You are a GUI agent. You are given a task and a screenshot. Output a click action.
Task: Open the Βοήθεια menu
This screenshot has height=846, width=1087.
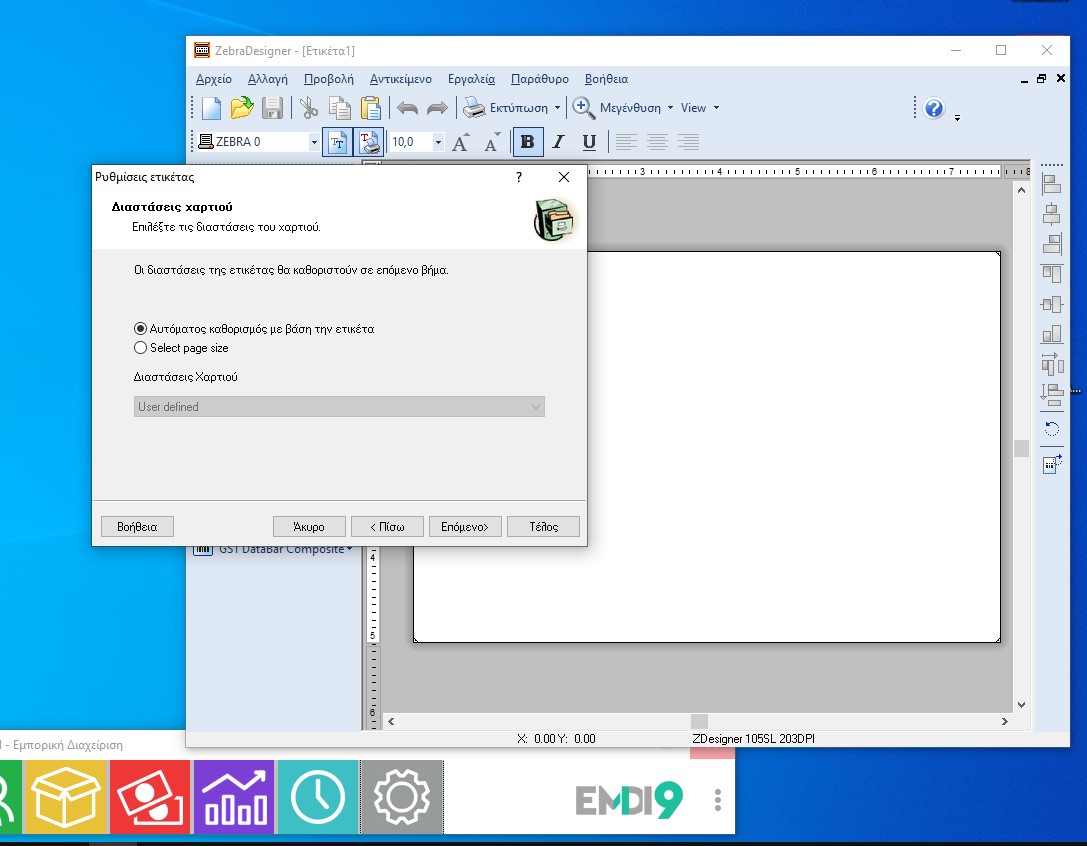pos(607,79)
